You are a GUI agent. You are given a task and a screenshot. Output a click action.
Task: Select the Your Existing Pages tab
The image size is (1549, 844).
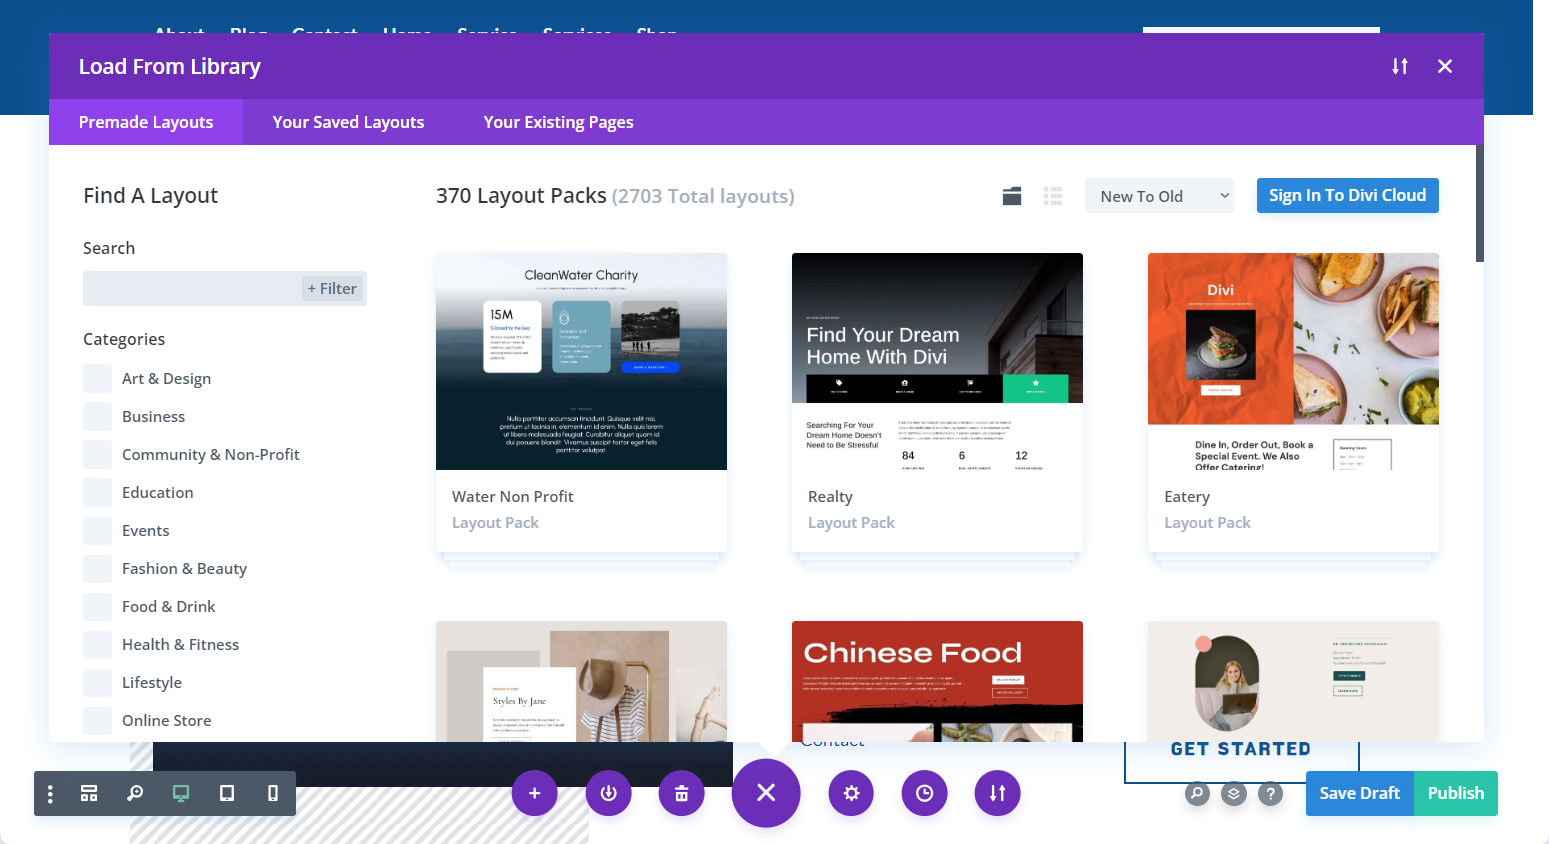558,122
